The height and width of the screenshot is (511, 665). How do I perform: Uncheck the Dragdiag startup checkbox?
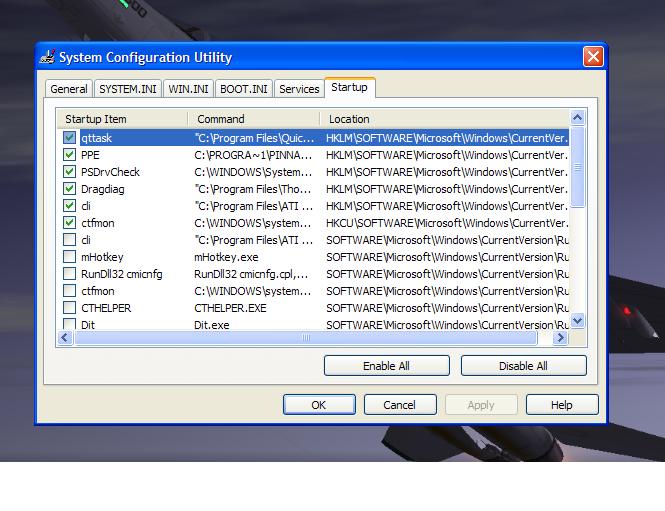click(x=69, y=189)
